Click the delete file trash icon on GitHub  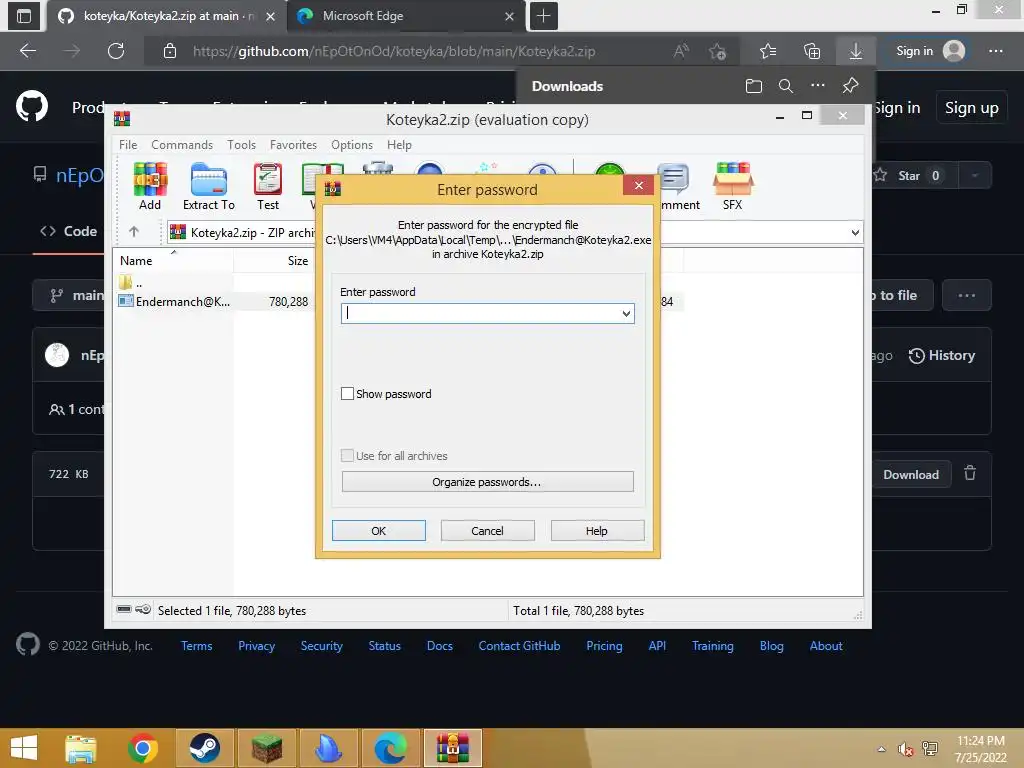click(x=970, y=473)
